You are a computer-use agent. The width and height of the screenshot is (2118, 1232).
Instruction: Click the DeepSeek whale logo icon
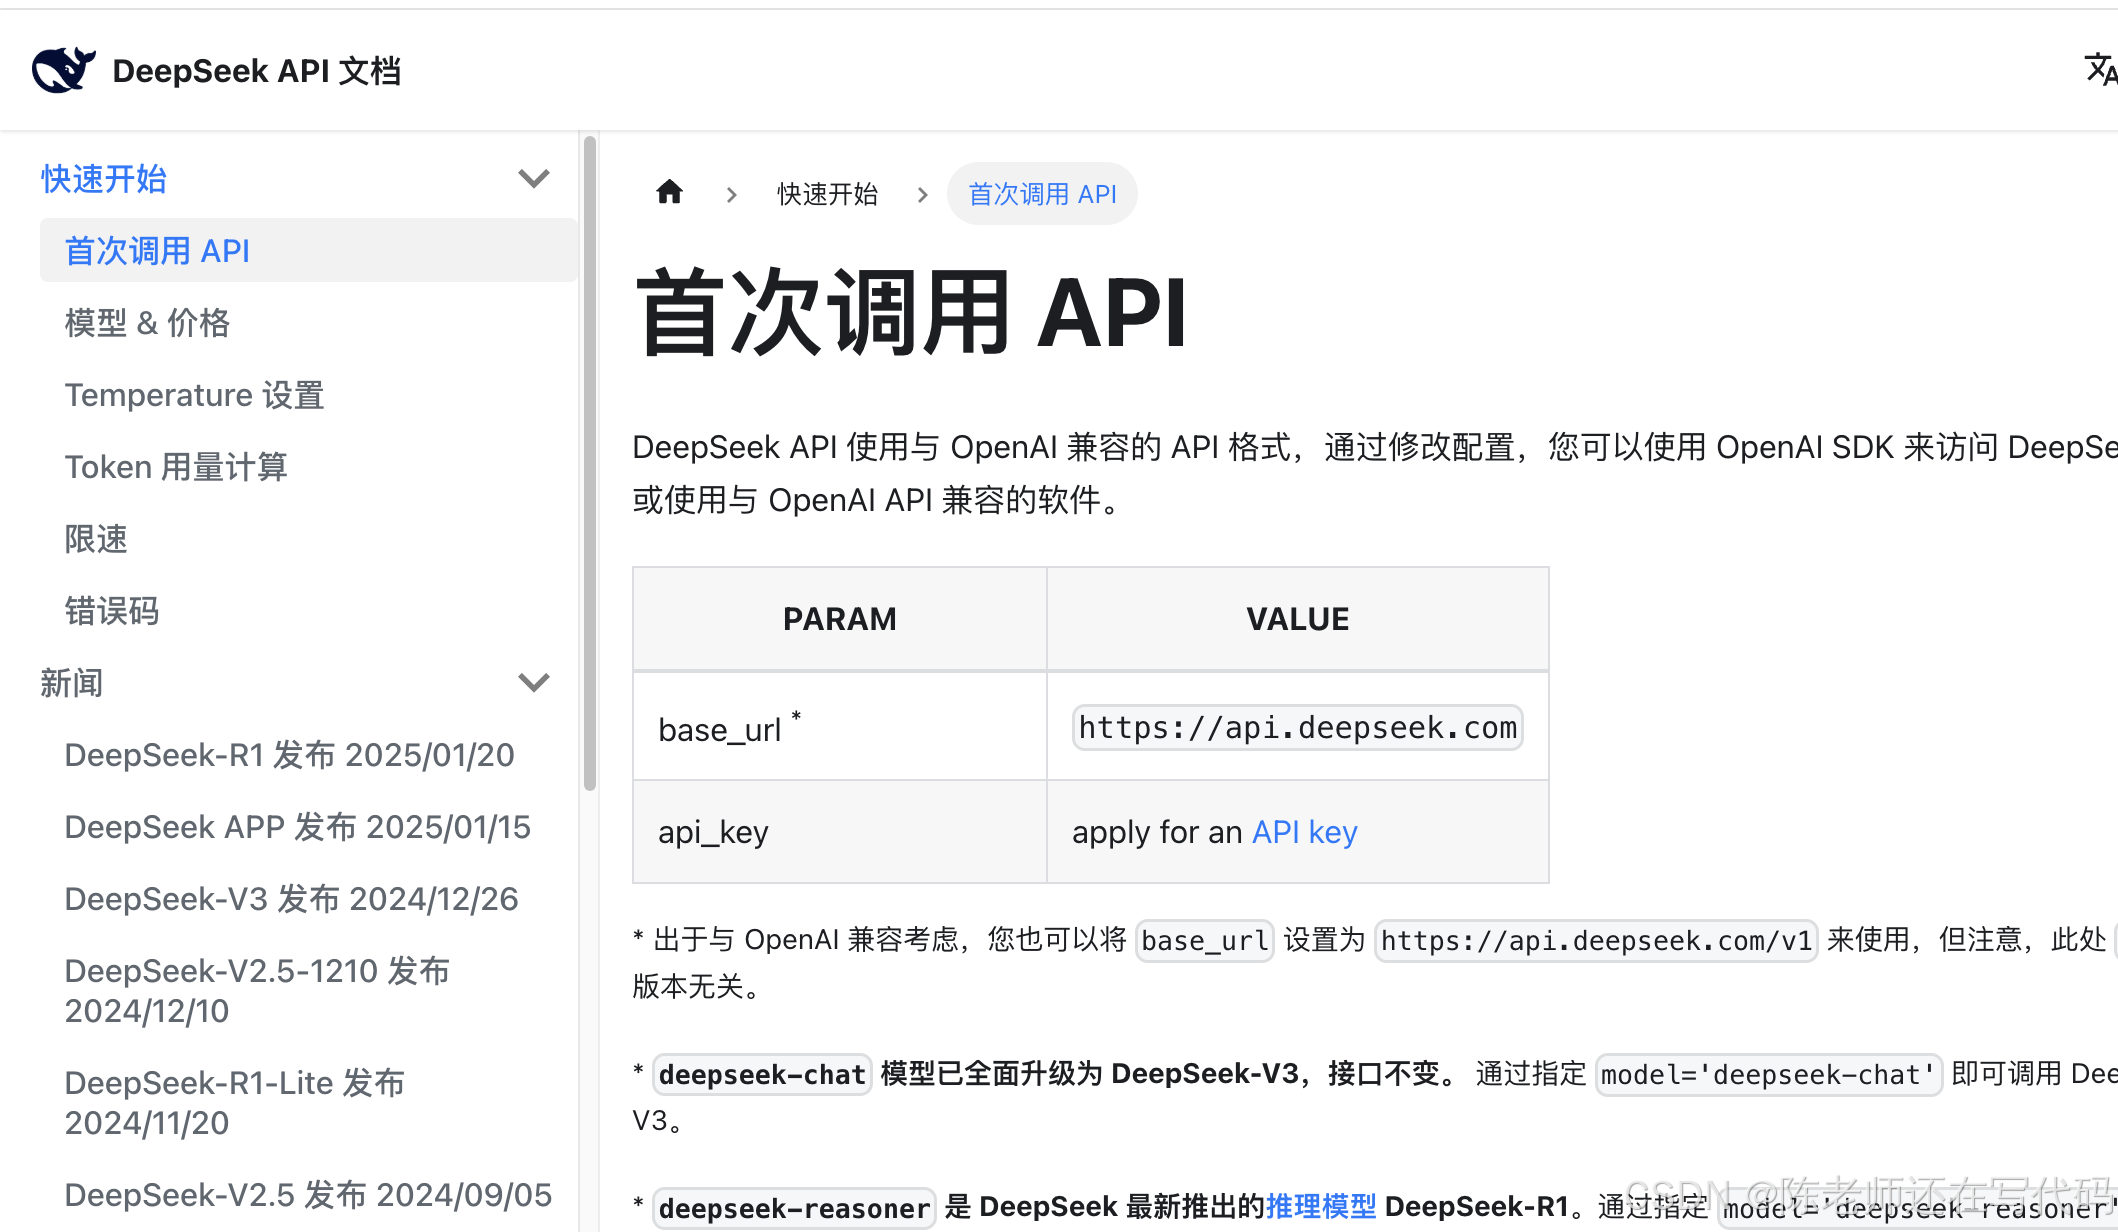[x=63, y=70]
